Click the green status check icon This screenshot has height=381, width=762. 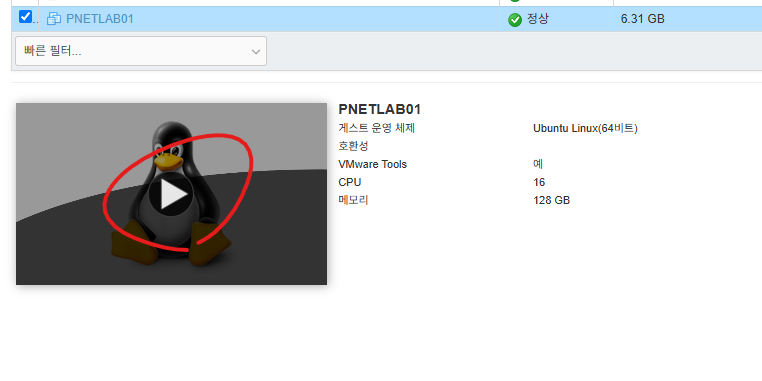515,20
